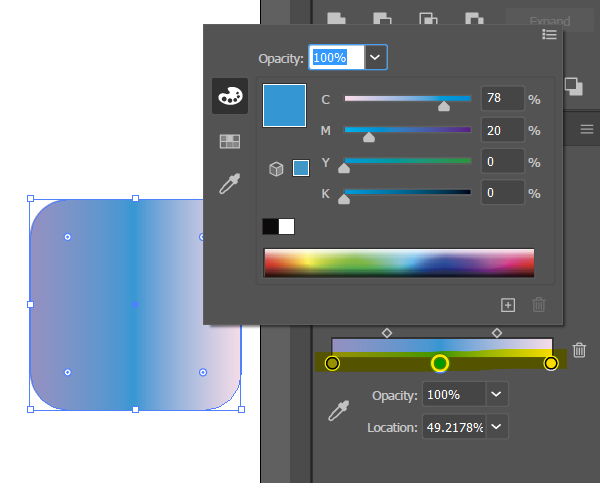Select black in the black-white swatch
This screenshot has width=600, height=483.
pos(271,227)
